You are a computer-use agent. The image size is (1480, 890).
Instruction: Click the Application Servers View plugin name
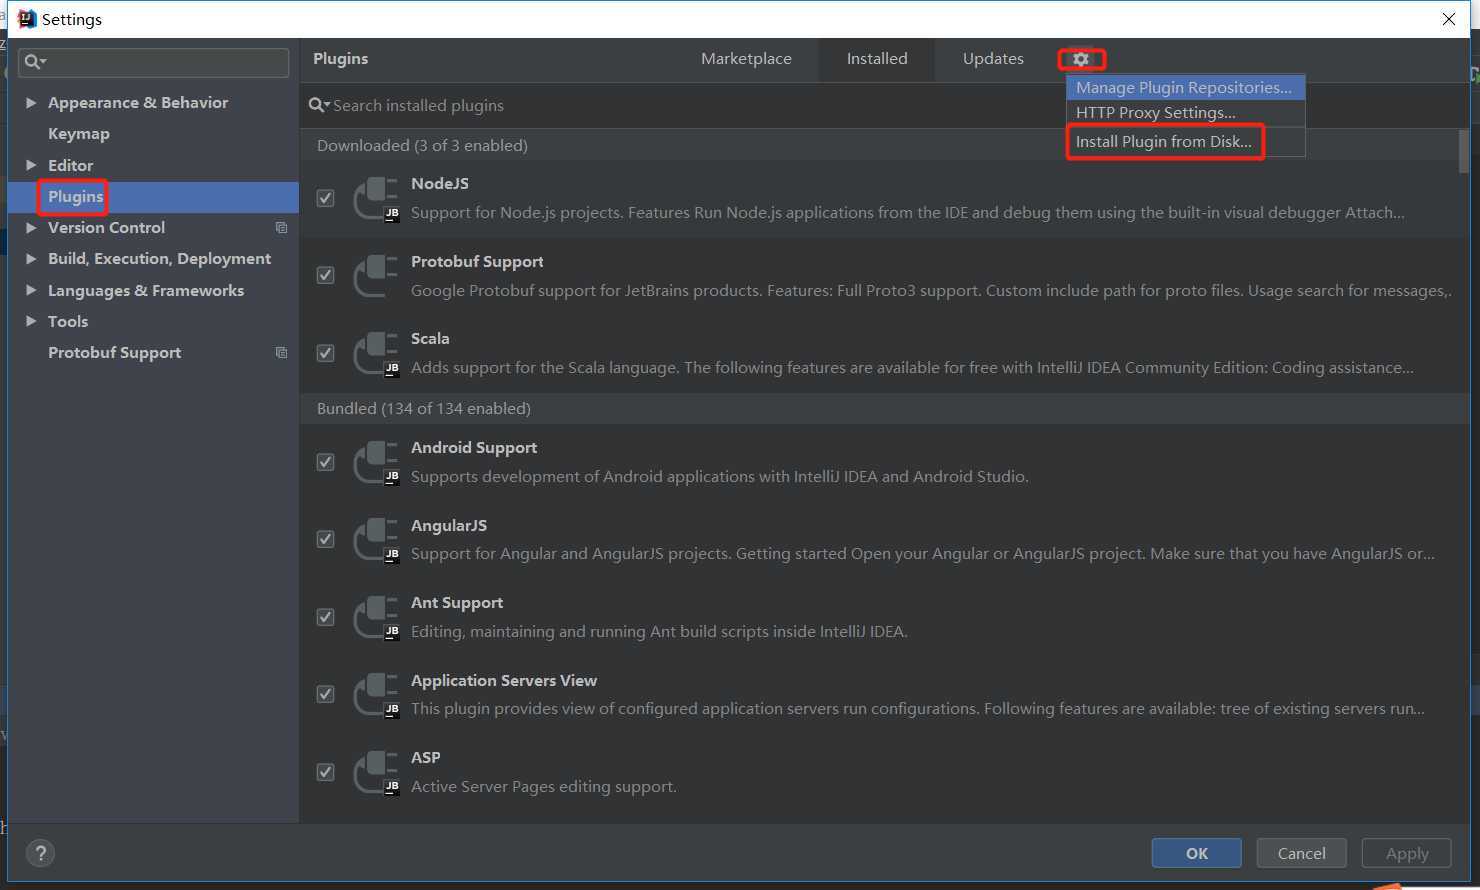click(504, 681)
